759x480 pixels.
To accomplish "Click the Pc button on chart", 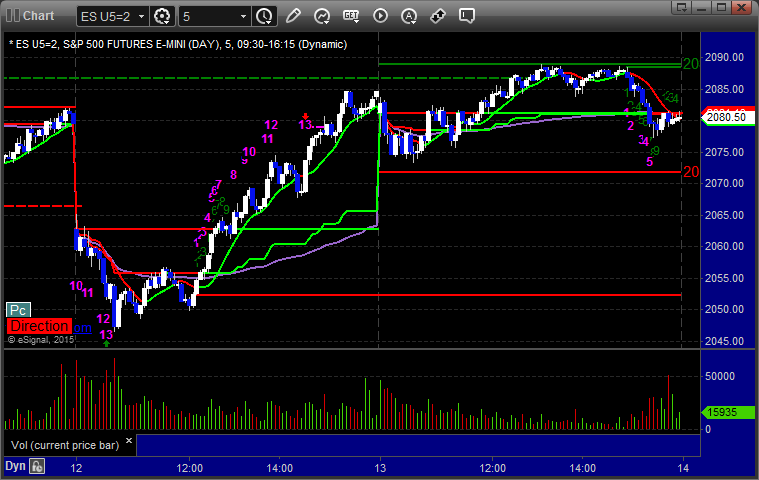I will [x=18, y=310].
